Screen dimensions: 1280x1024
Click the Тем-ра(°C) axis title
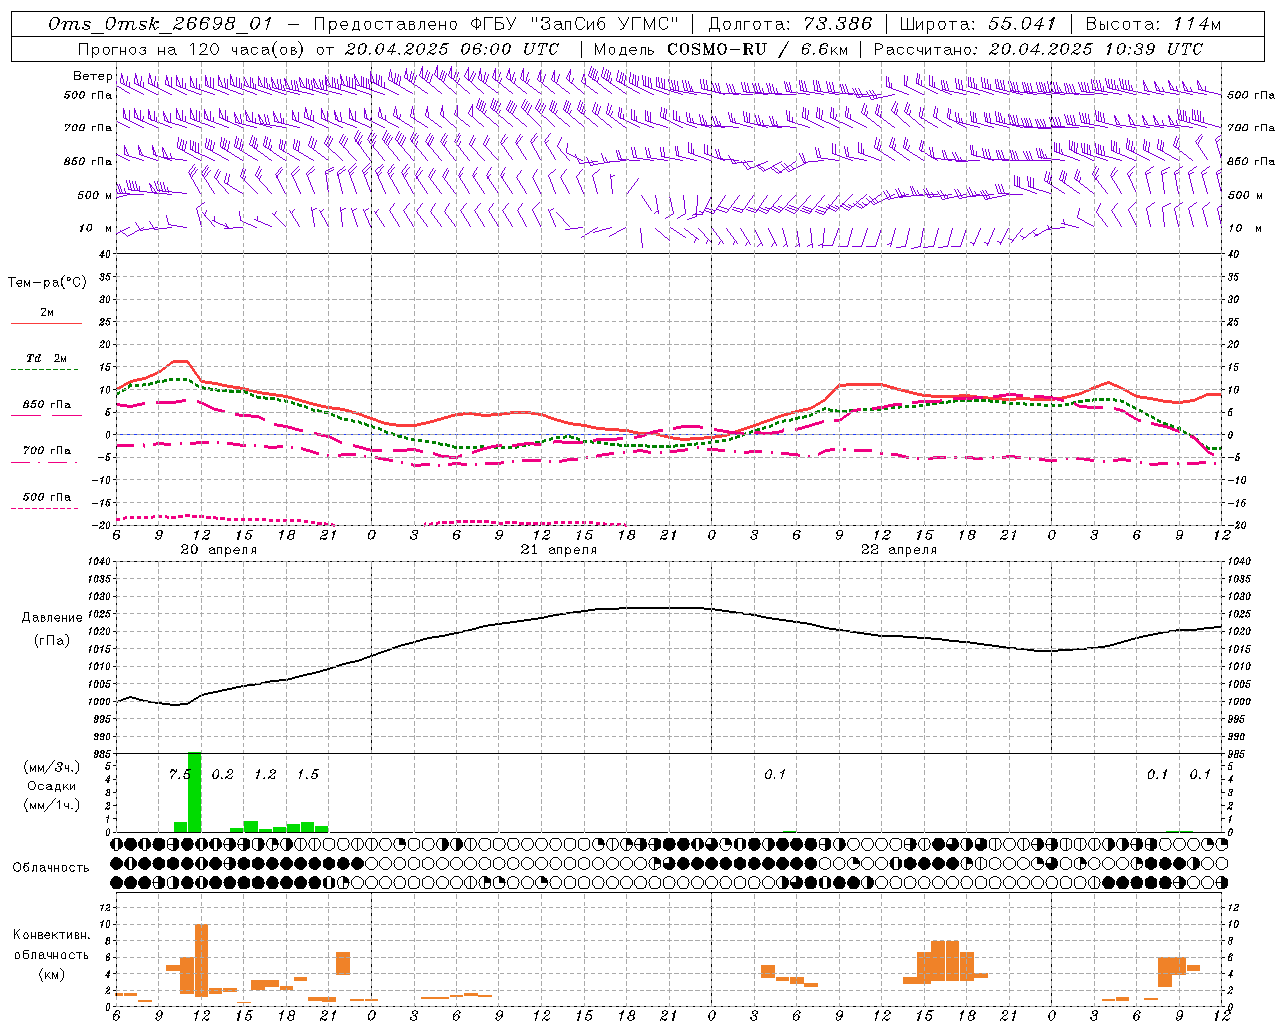pyautogui.click(x=47, y=283)
